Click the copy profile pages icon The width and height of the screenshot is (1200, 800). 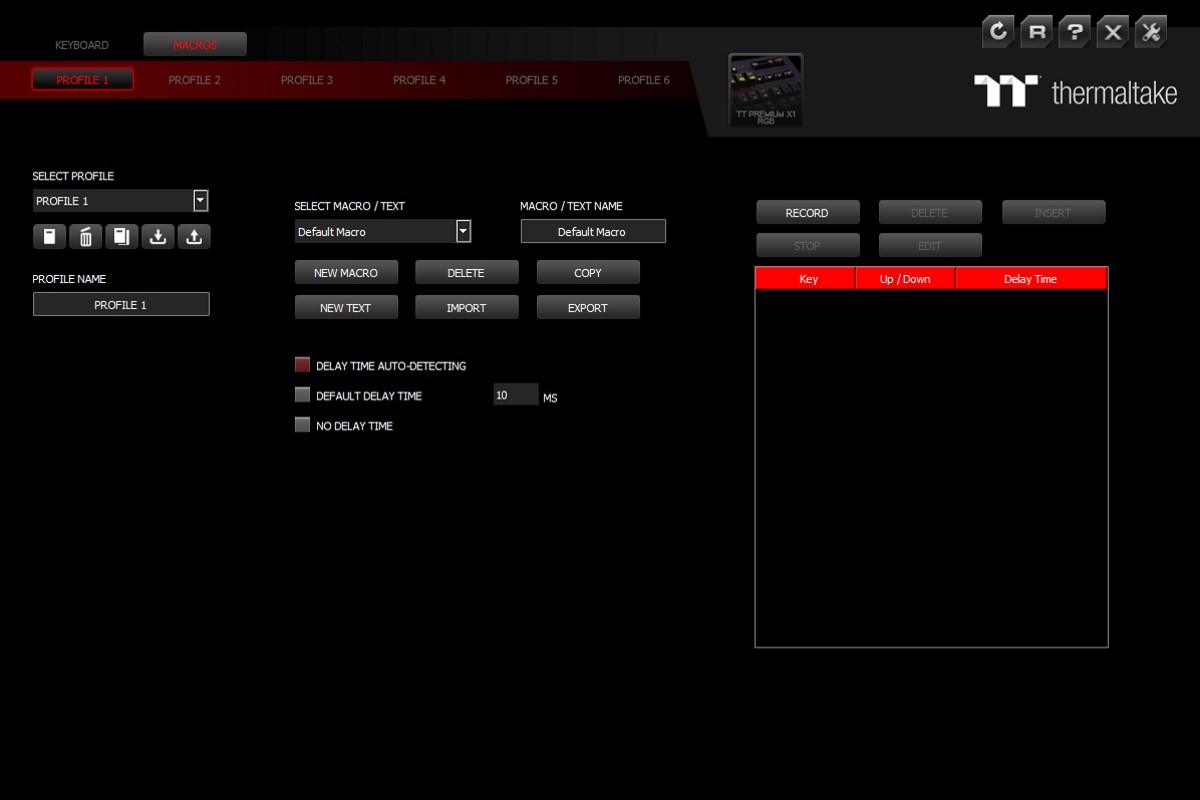pyautogui.click(x=121, y=237)
